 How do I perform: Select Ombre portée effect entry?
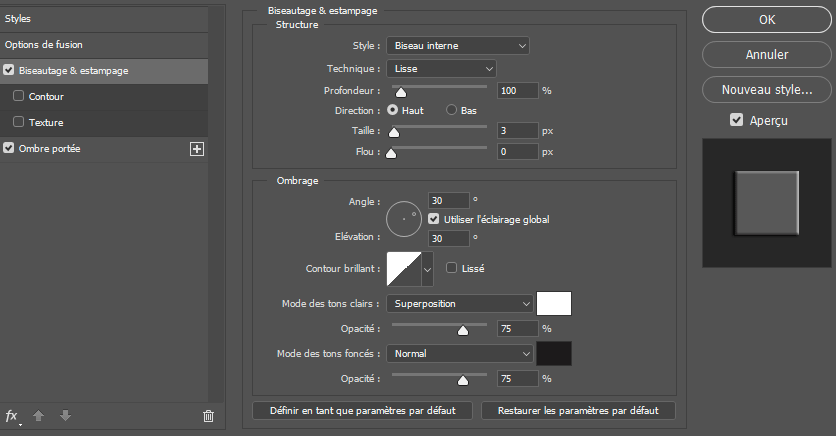click(50, 148)
